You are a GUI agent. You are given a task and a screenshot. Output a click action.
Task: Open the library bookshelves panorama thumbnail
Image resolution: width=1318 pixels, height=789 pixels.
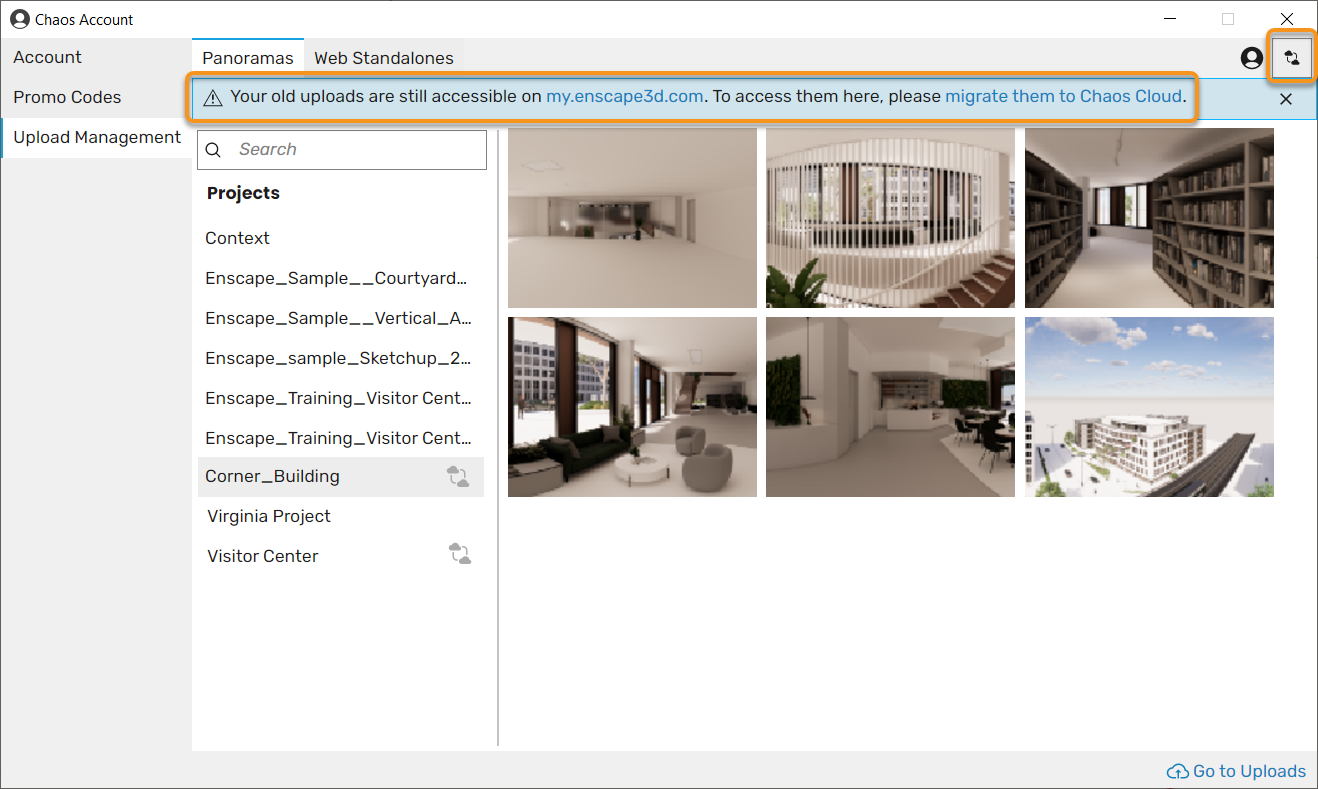tap(1149, 218)
